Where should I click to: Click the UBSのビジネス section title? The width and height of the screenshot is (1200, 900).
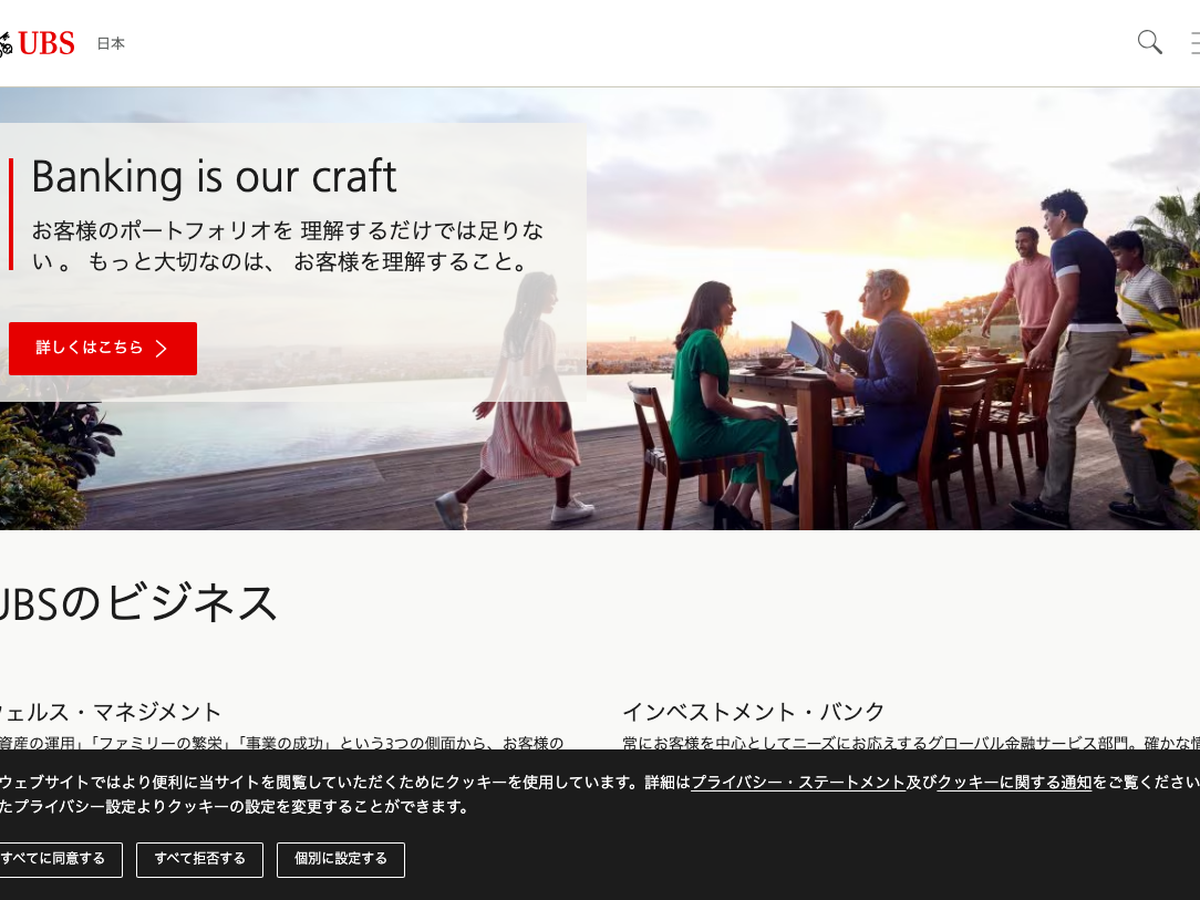click(138, 603)
